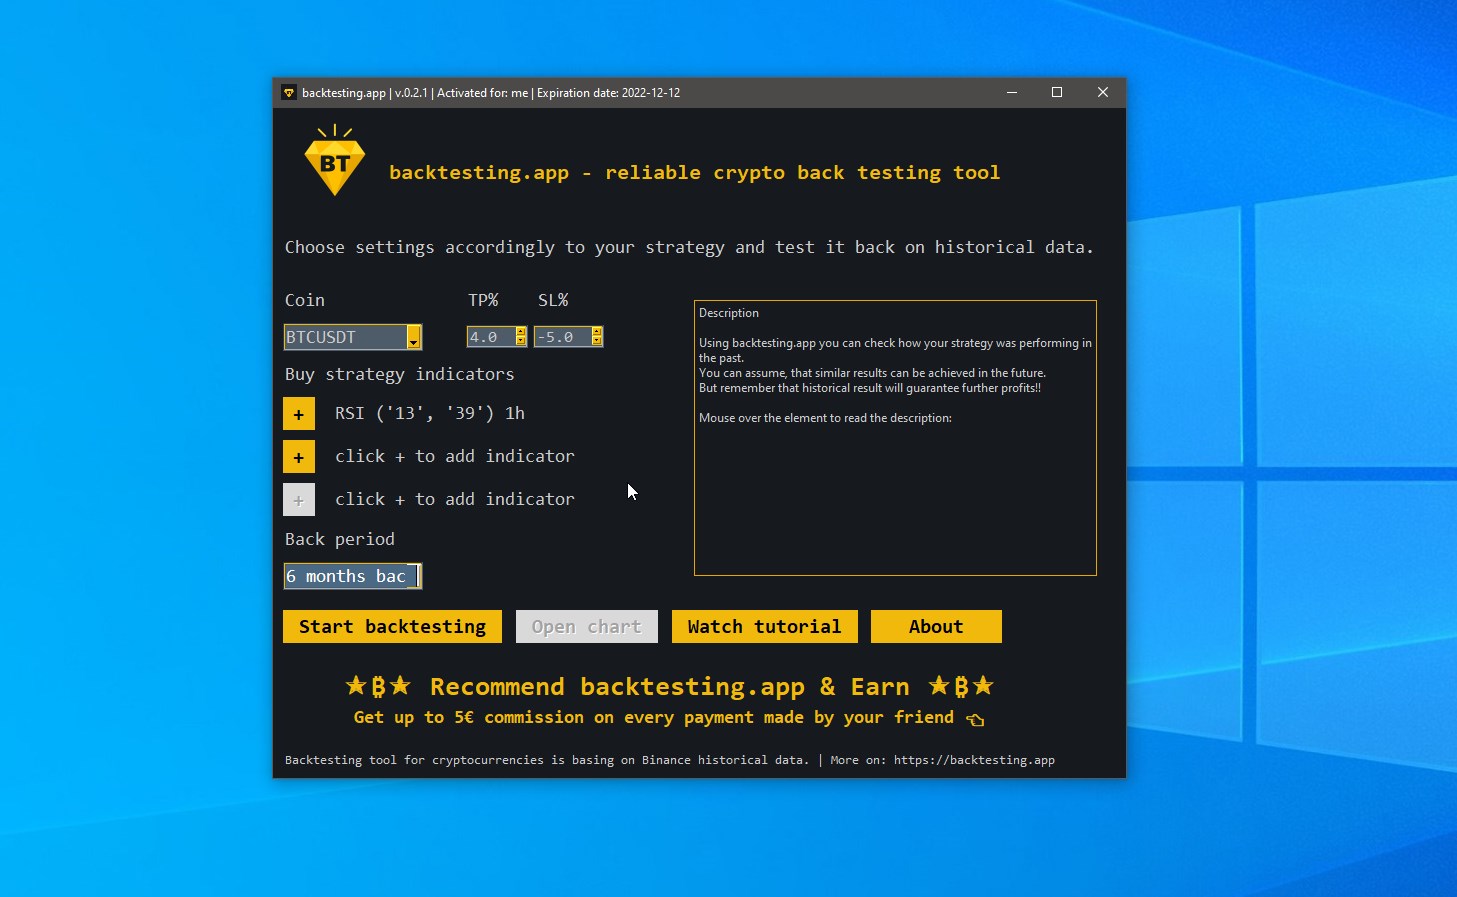
Task: Click the RSI ('13', '39') 1h indicator text
Action: (430, 413)
